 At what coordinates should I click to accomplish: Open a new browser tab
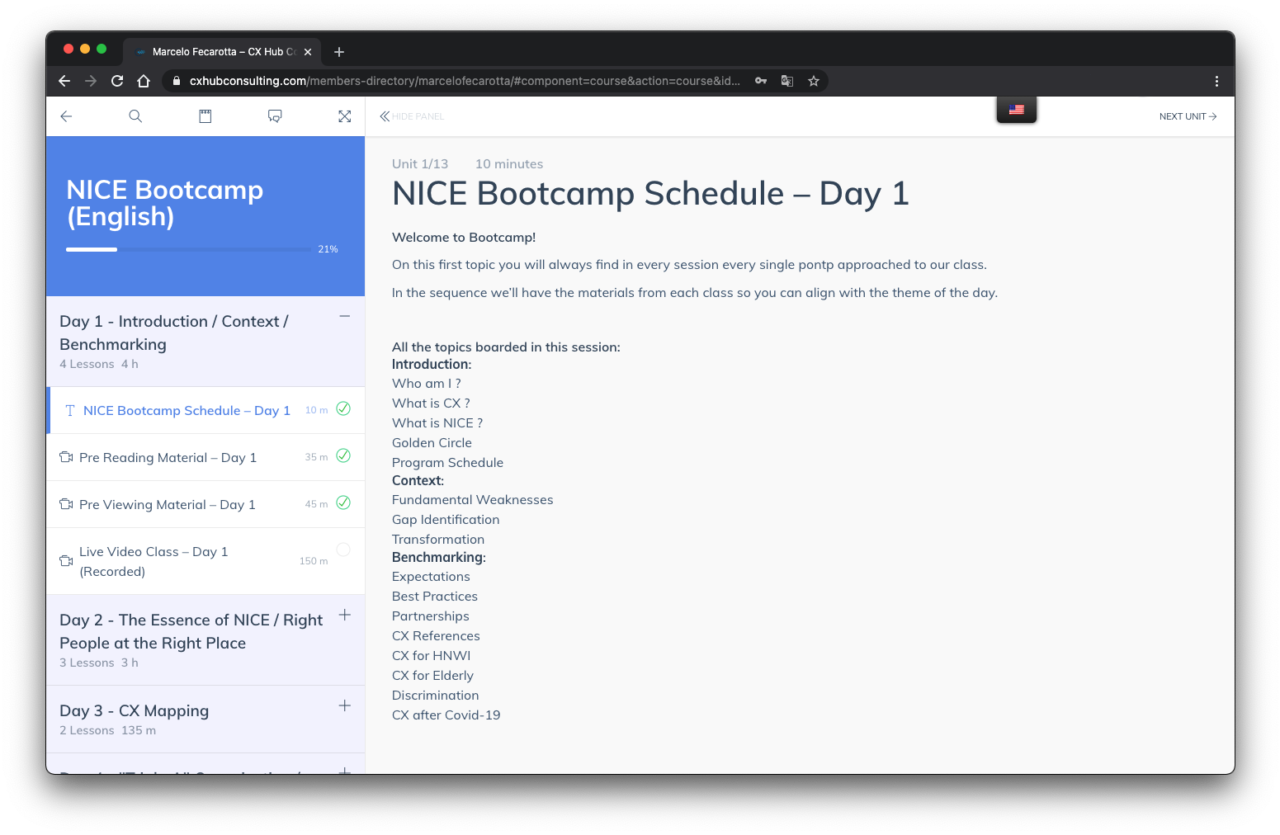(x=339, y=52)
